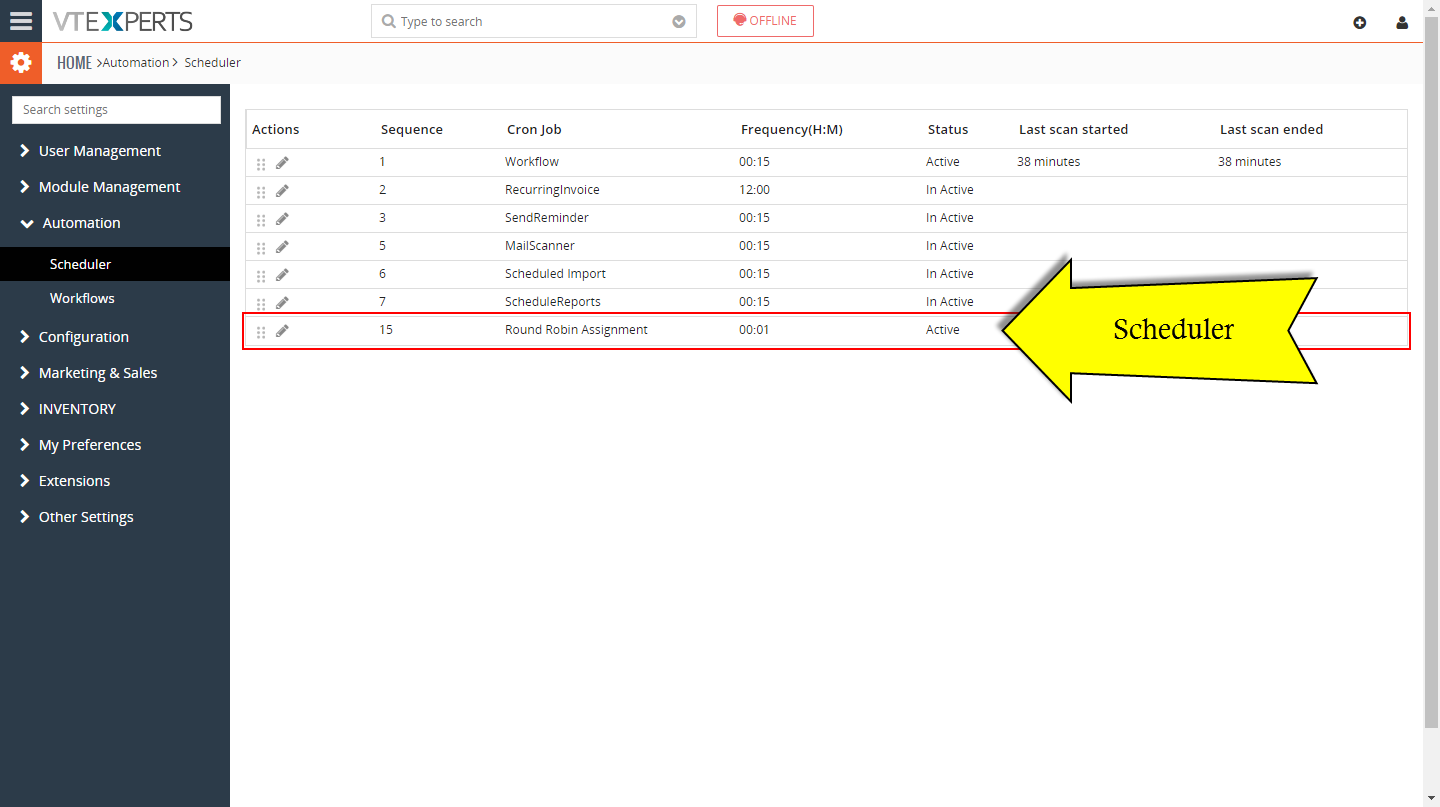Click the Sequence column header
This screenshot has height=807, width=1440.
(x=412, y=129)
